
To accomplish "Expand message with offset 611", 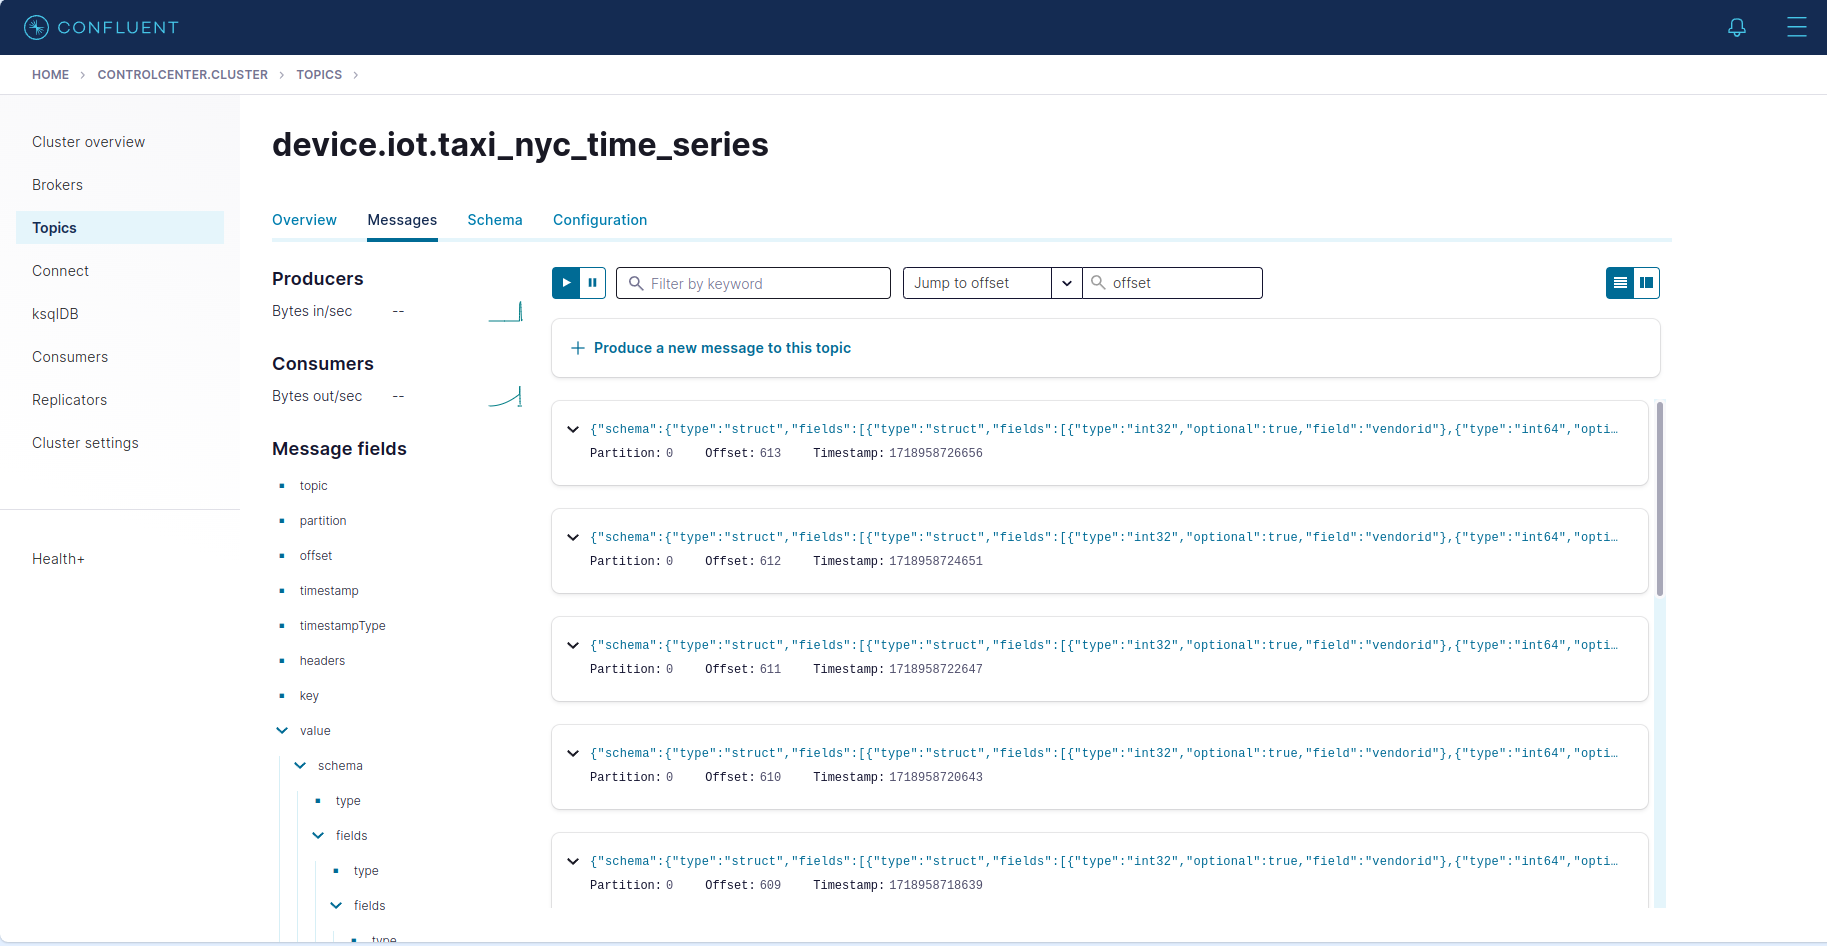I will (x=573, y=645).
